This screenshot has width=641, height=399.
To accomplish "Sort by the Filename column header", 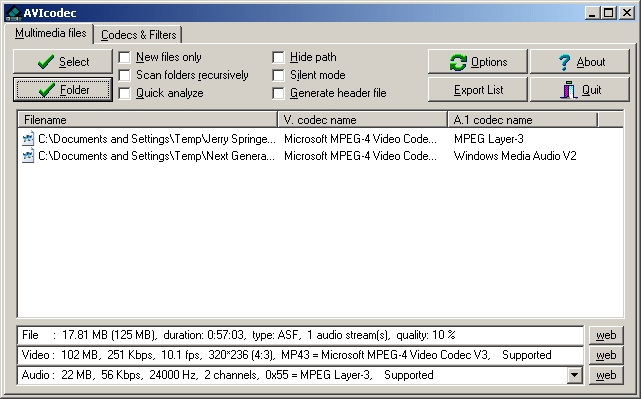I will [x=148, y=120].
